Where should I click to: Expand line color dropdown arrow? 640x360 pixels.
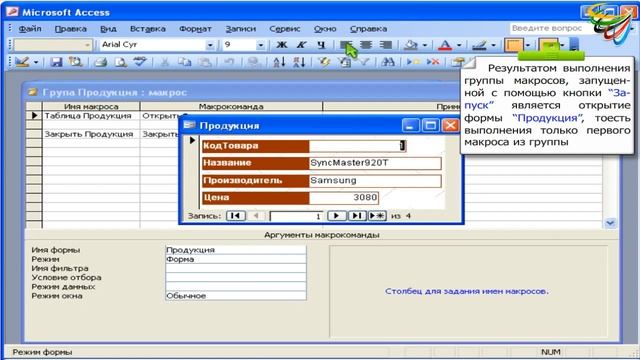coord(493,45)
